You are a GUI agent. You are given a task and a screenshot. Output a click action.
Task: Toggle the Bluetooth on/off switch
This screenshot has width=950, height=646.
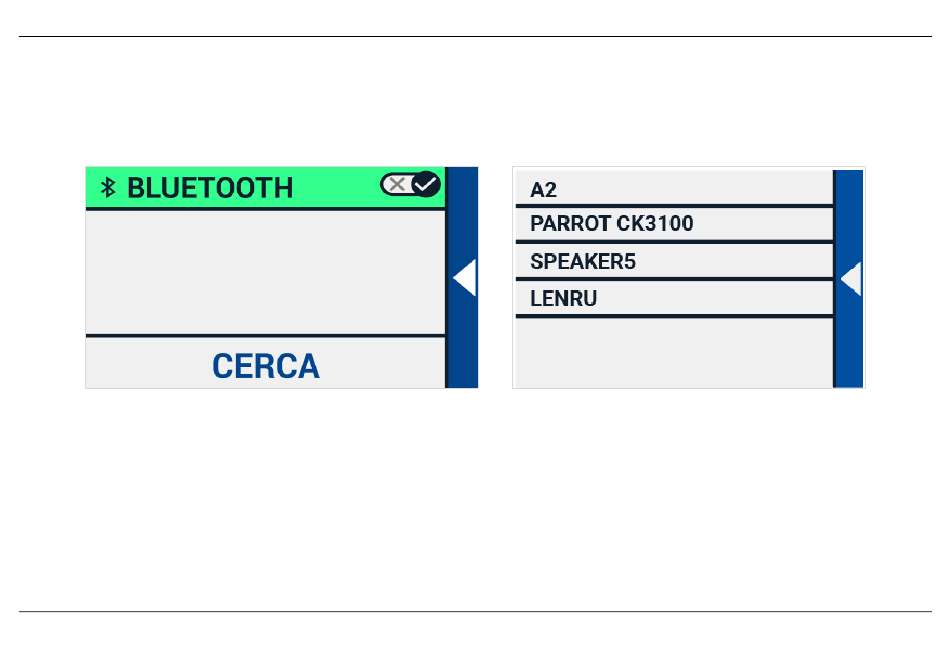coord(411,184)
